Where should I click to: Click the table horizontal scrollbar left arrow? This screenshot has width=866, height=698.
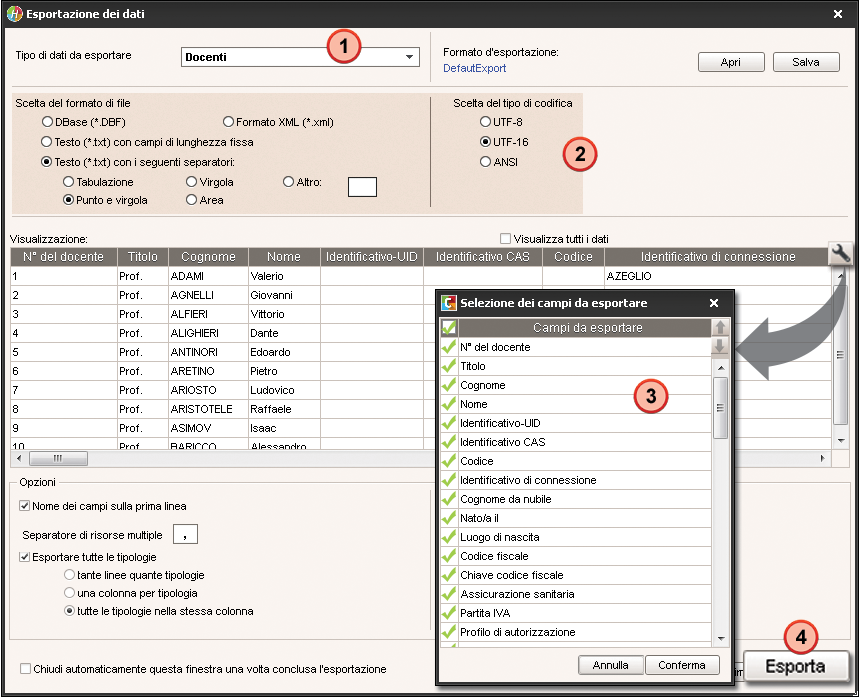[19, 458]
